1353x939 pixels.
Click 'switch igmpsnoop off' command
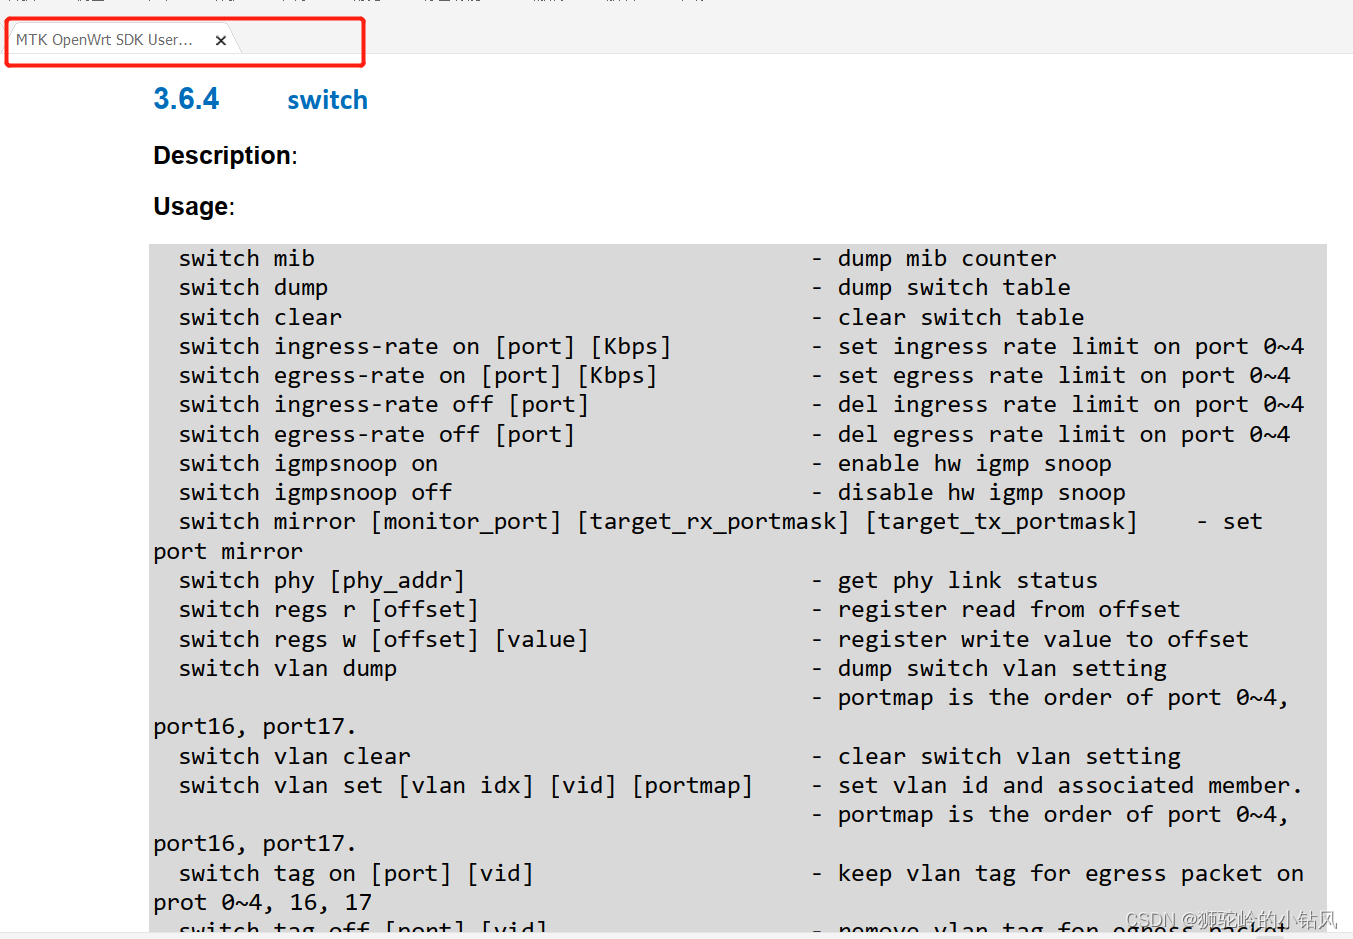click(315, 493)
